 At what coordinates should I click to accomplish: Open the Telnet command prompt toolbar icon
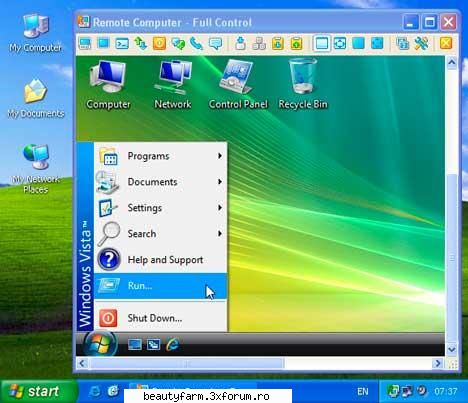pos(122,44)
